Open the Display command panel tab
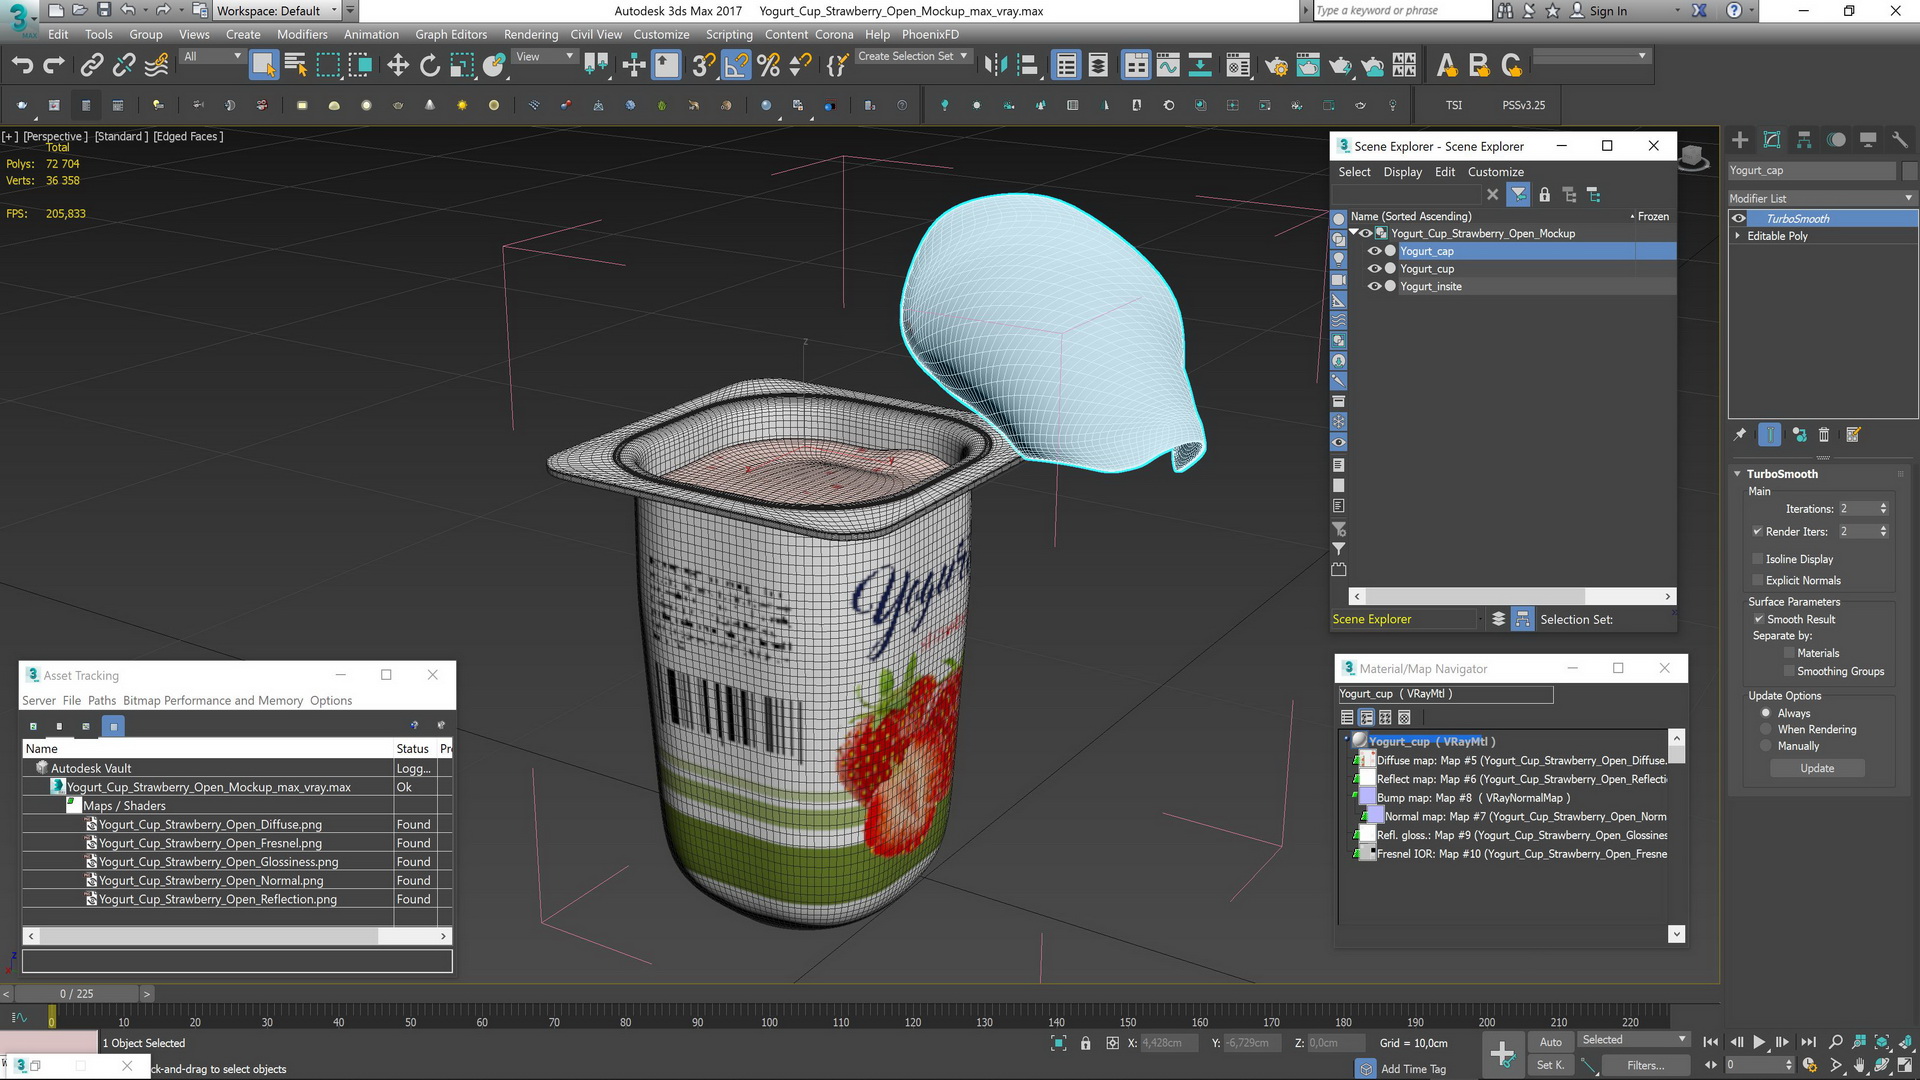Image resolution: width=1920 pixels, height=1080 pixels. pos(1868,140)
